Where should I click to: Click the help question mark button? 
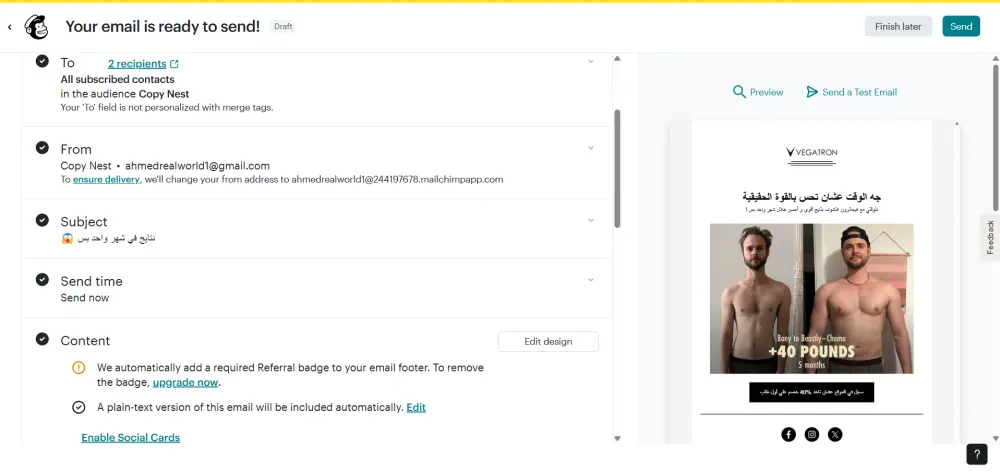click(977, 454)
